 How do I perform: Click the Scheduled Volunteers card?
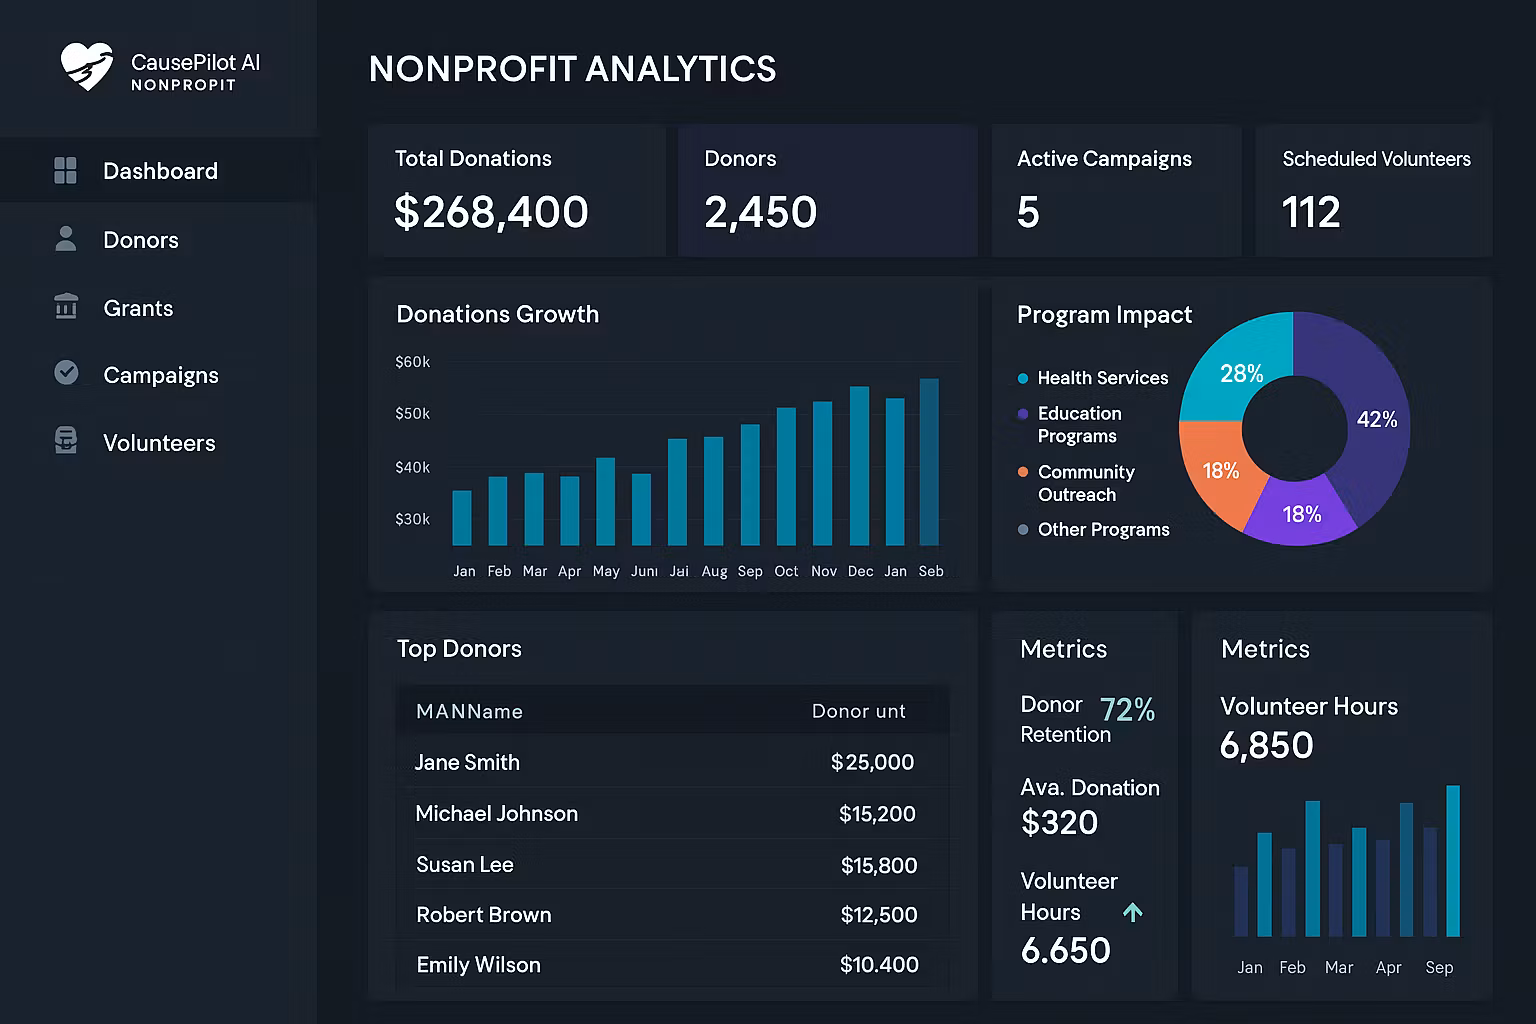[x=1374, y=190]
